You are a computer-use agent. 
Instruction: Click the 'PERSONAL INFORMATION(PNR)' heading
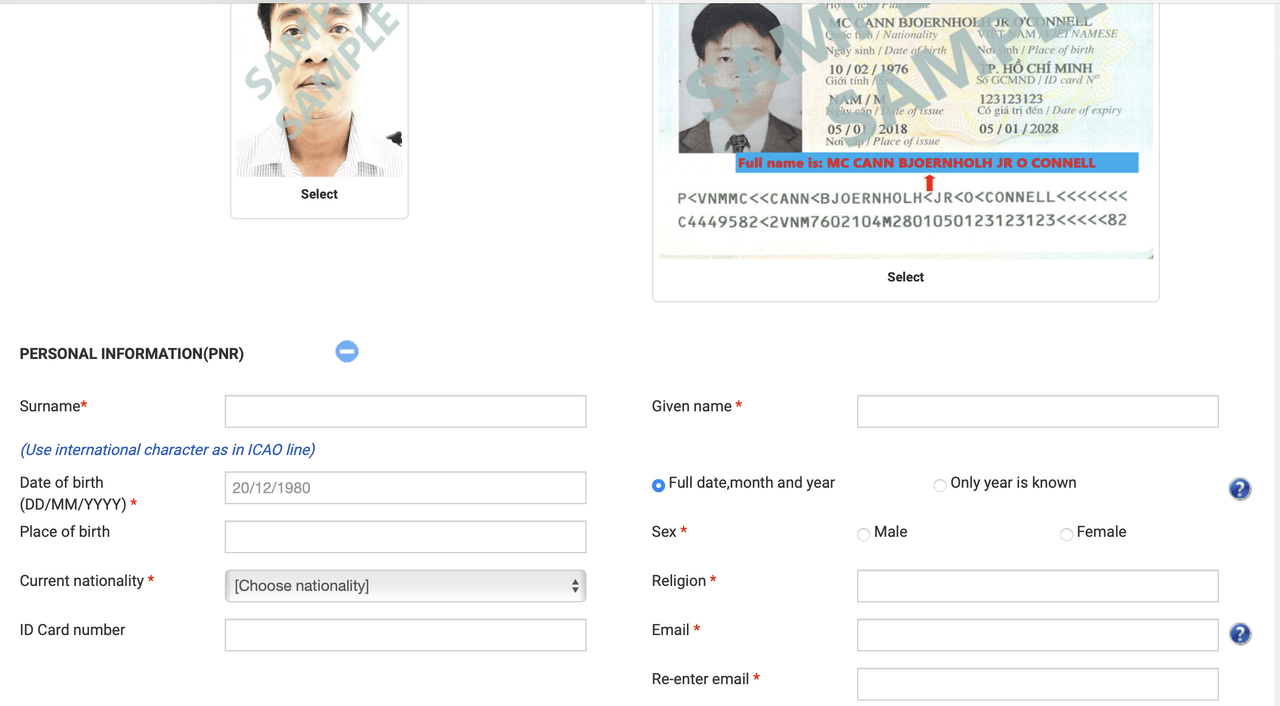tap(132, 354)
